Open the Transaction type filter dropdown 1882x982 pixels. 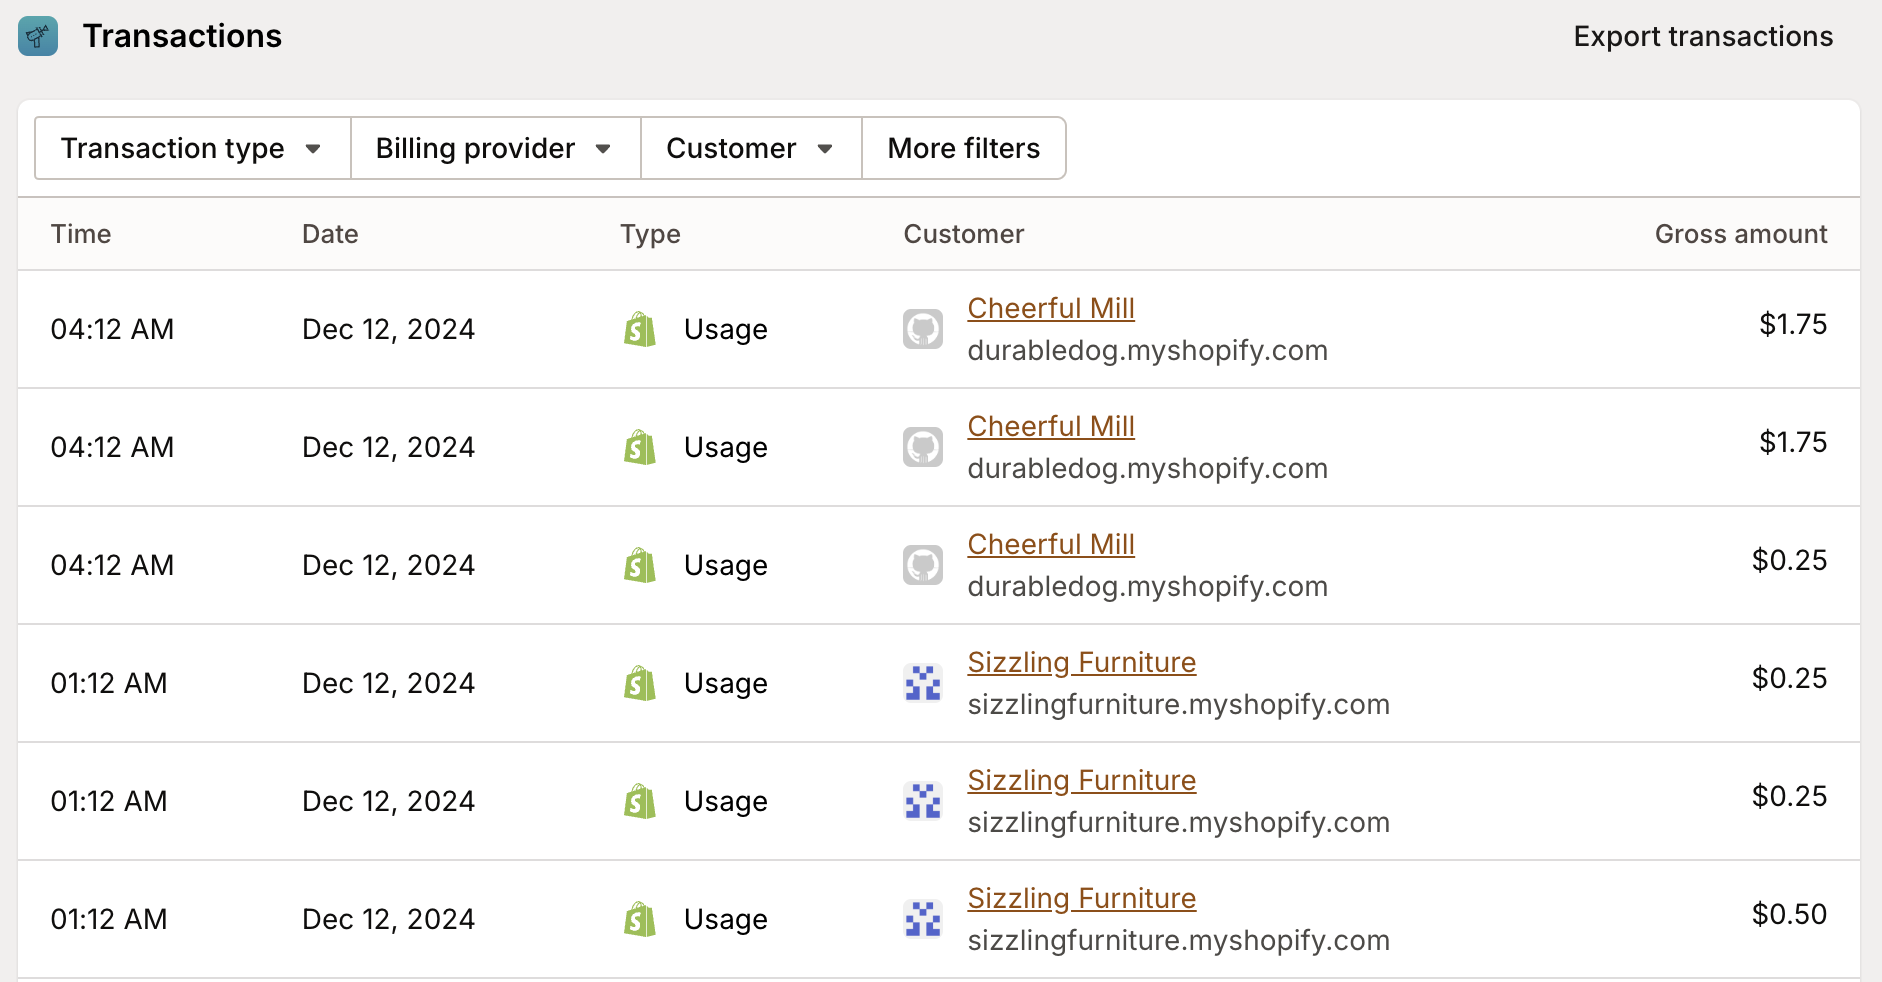192,148
